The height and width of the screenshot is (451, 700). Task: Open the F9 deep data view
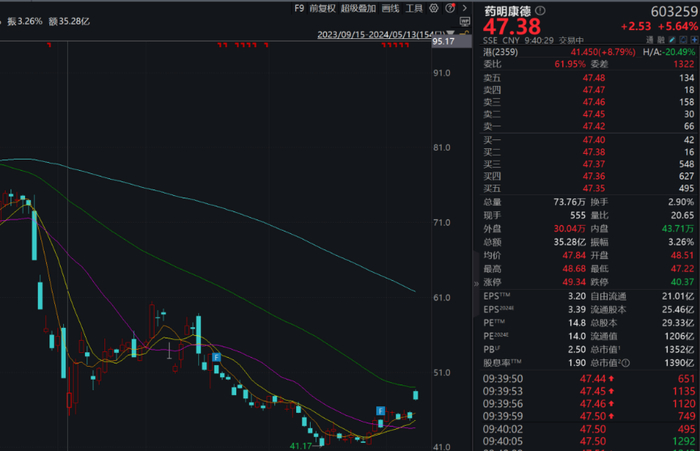299,8
